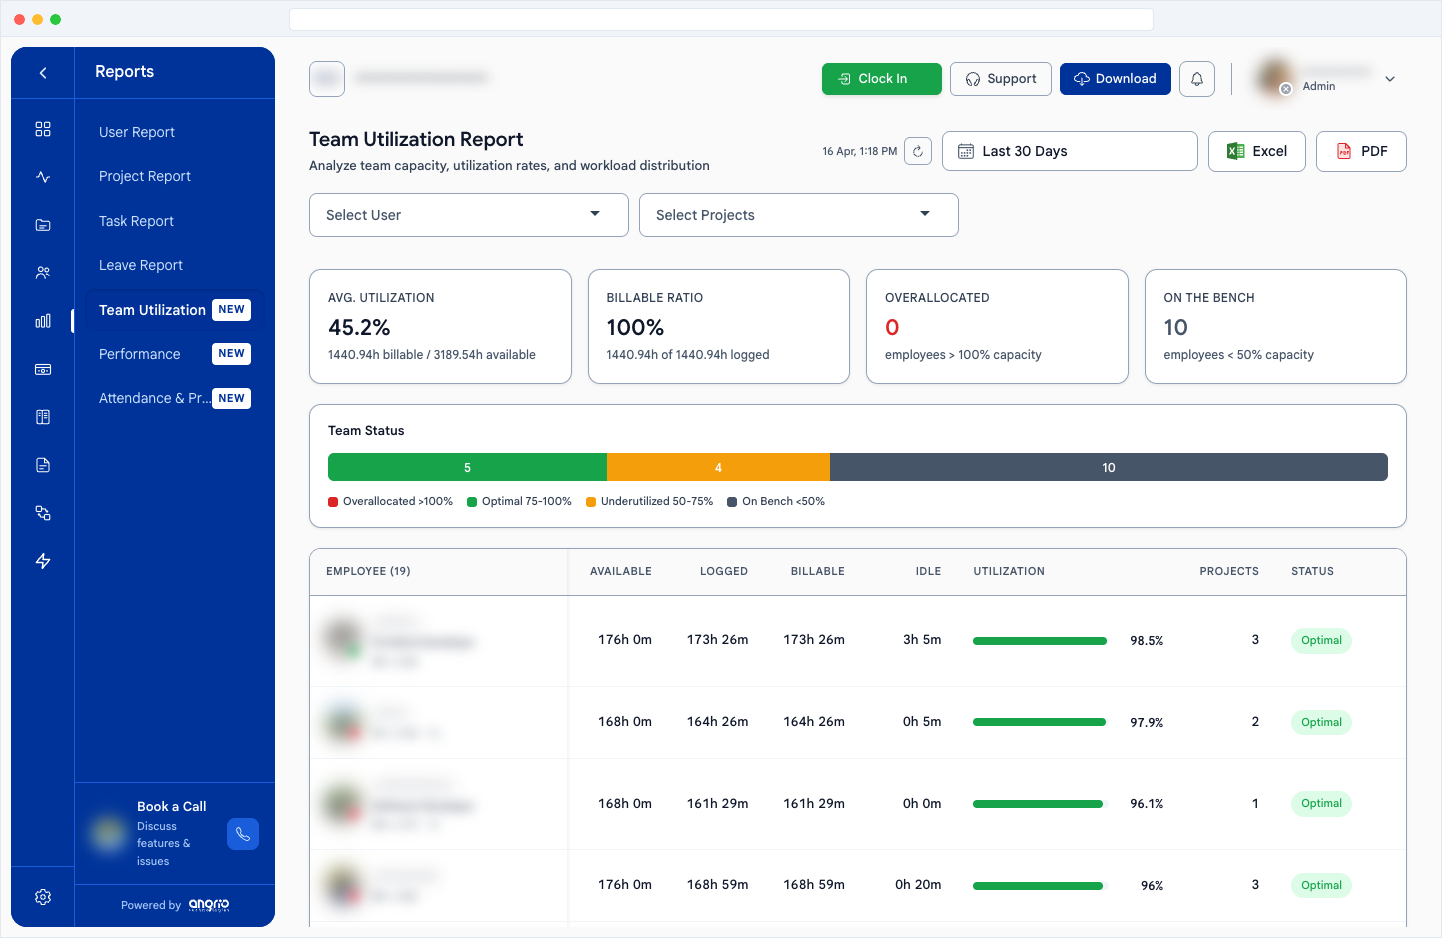Collapse sidebar with back arrow
Viewport: 1442px width, 938px height.
pos(43,72)
